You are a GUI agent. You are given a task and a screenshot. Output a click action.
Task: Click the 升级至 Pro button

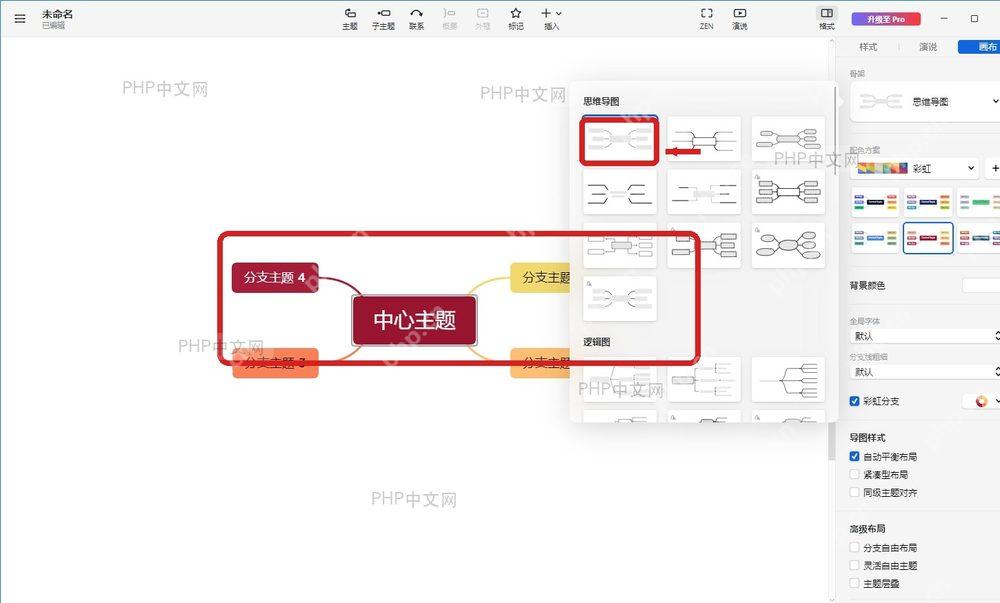point(886,19)
